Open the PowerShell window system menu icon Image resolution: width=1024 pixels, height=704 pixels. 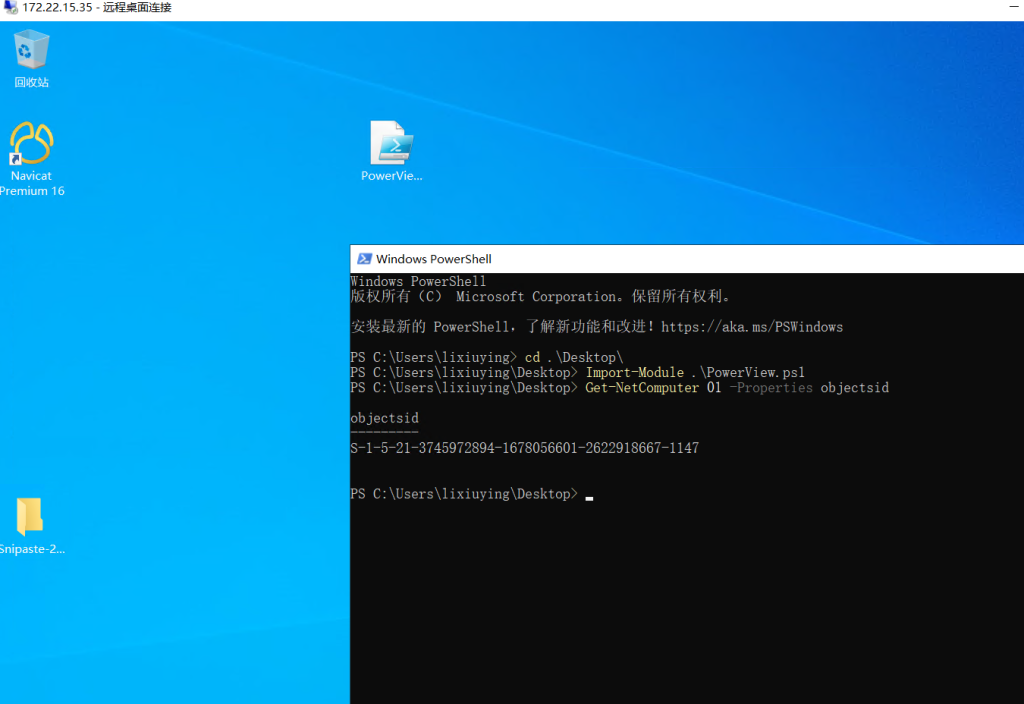pos(364,259)
